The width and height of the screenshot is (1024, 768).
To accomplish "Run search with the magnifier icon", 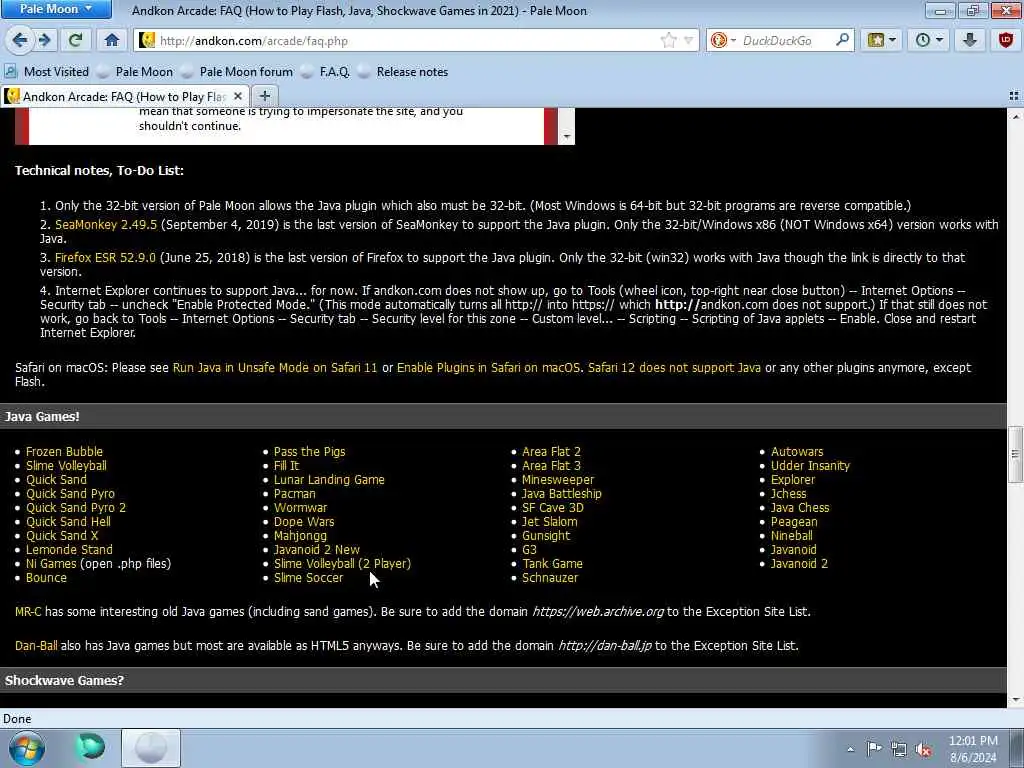I will (x=842, y=40).
